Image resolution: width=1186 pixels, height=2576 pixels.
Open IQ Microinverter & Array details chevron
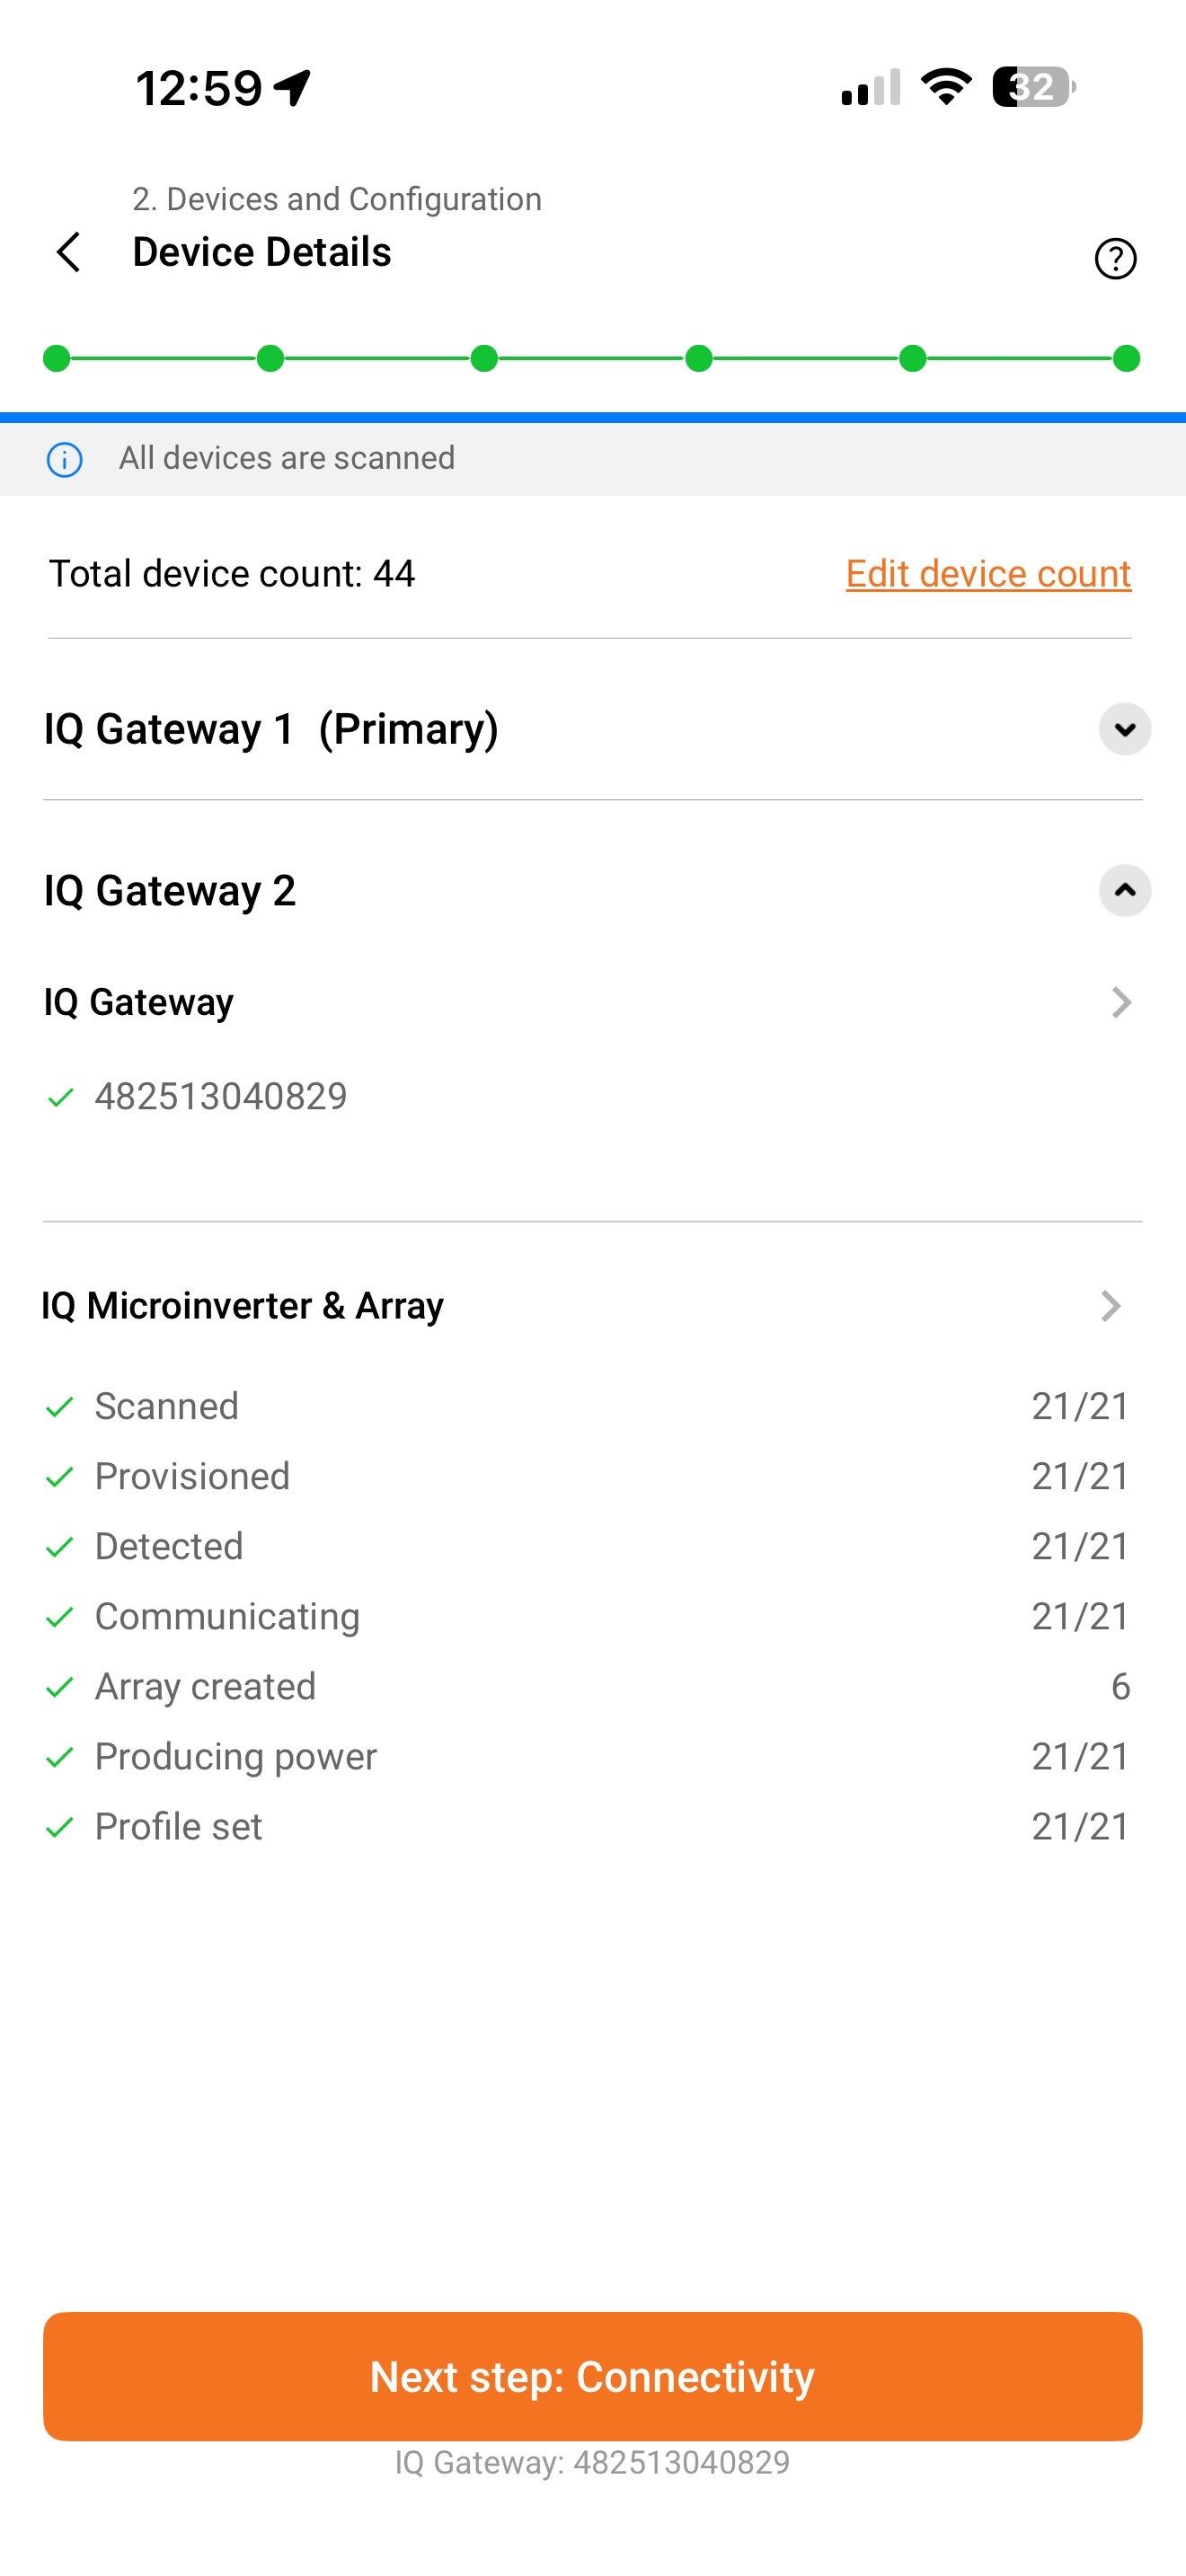1110,1306
